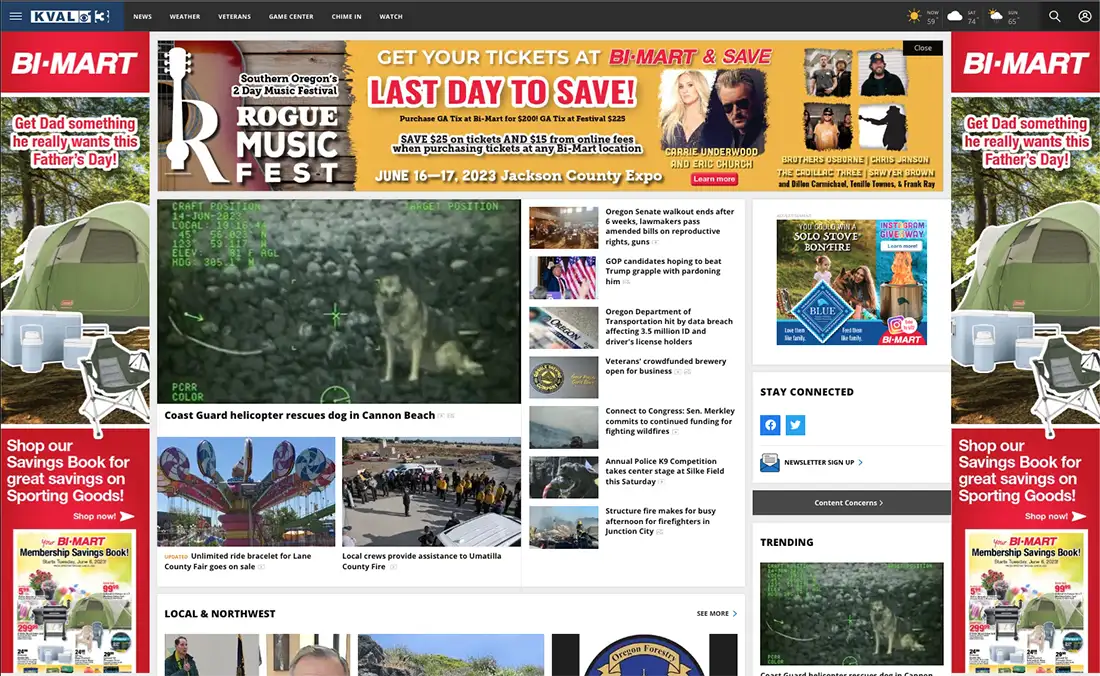The image size is (1100, 676).
Task: Read Unlimited ride bracelet Lane County Fair story
Action: coord(238,561)
